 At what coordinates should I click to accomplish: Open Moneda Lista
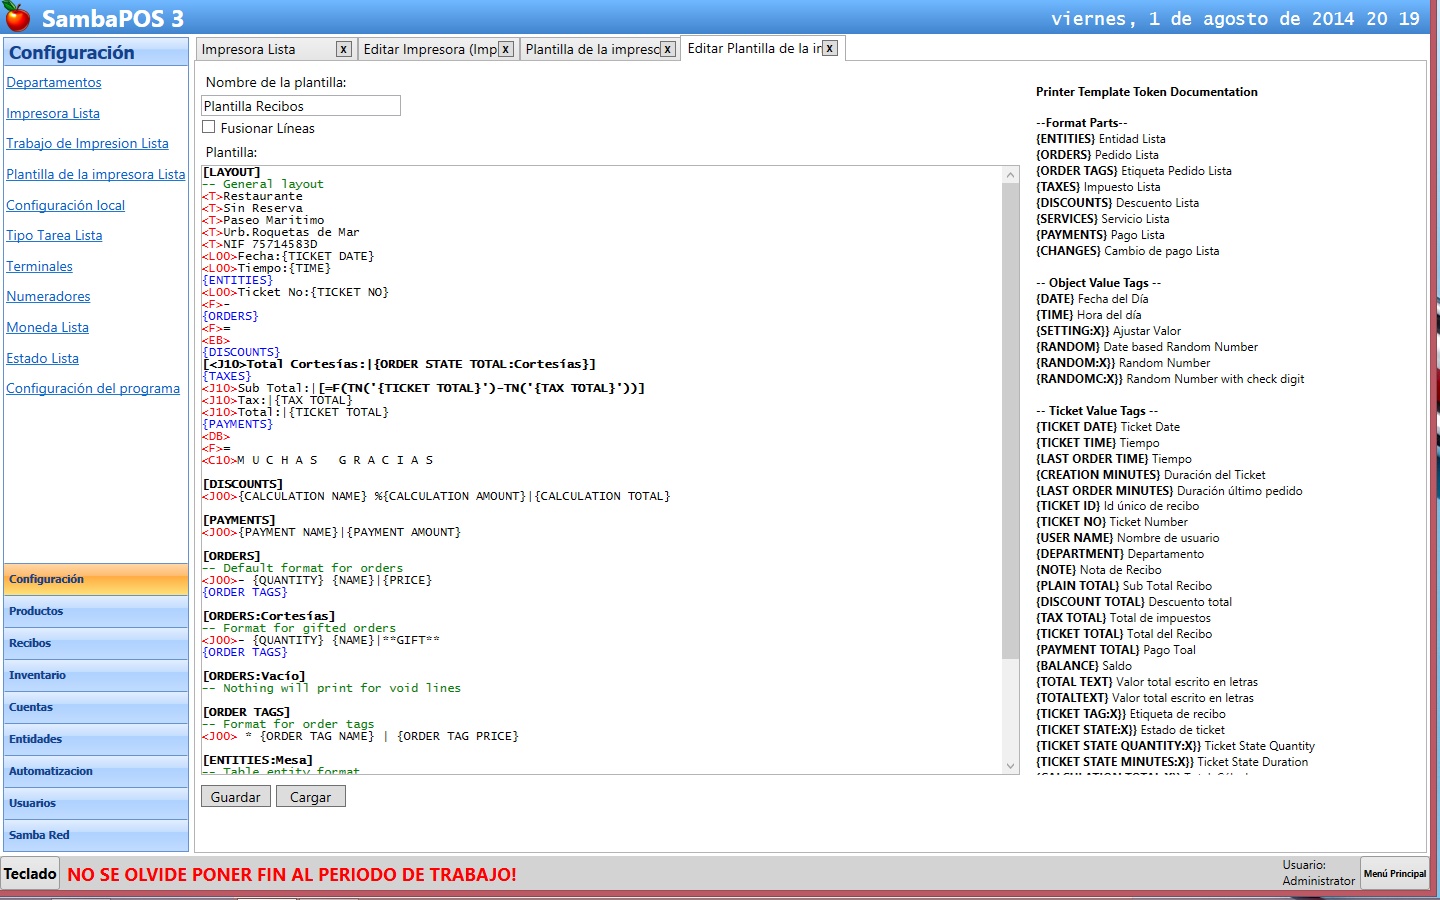(47, 327)
